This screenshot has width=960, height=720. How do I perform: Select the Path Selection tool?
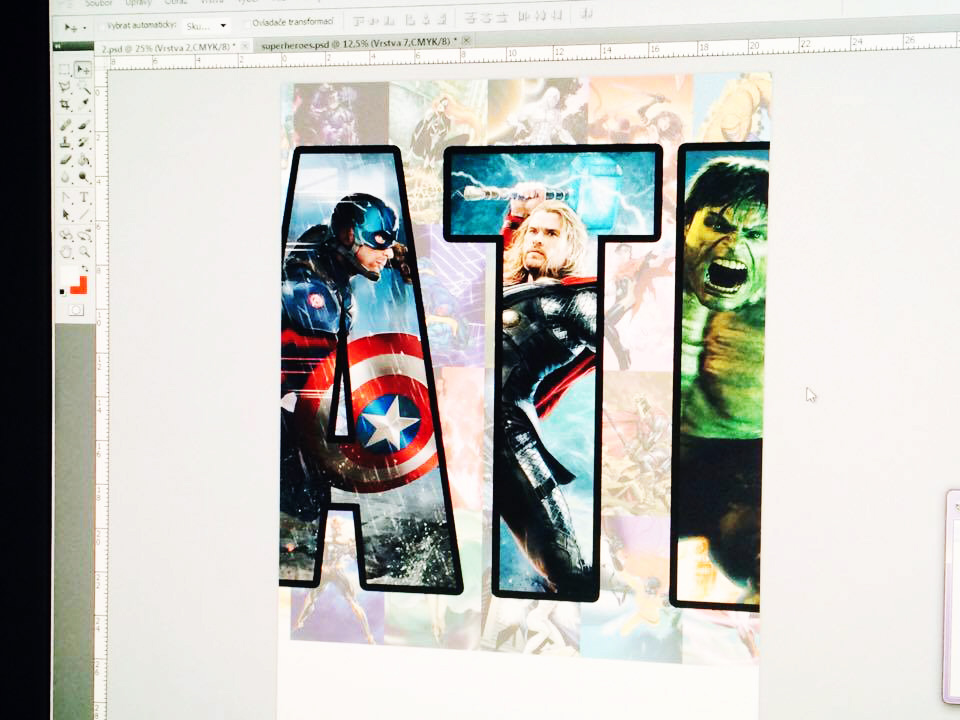pyautogui.click(x=65, y=214)
